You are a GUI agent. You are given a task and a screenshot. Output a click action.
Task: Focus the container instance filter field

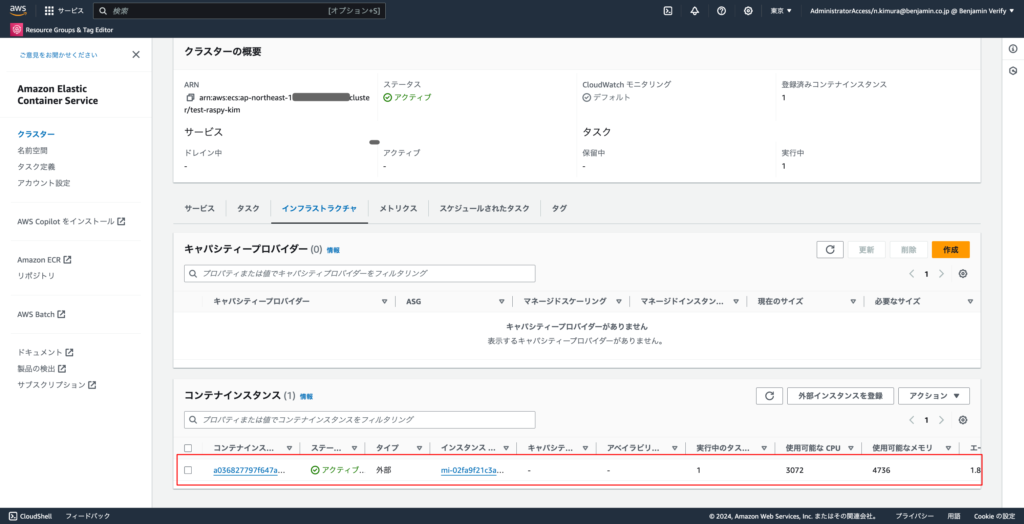coord(360,419)
